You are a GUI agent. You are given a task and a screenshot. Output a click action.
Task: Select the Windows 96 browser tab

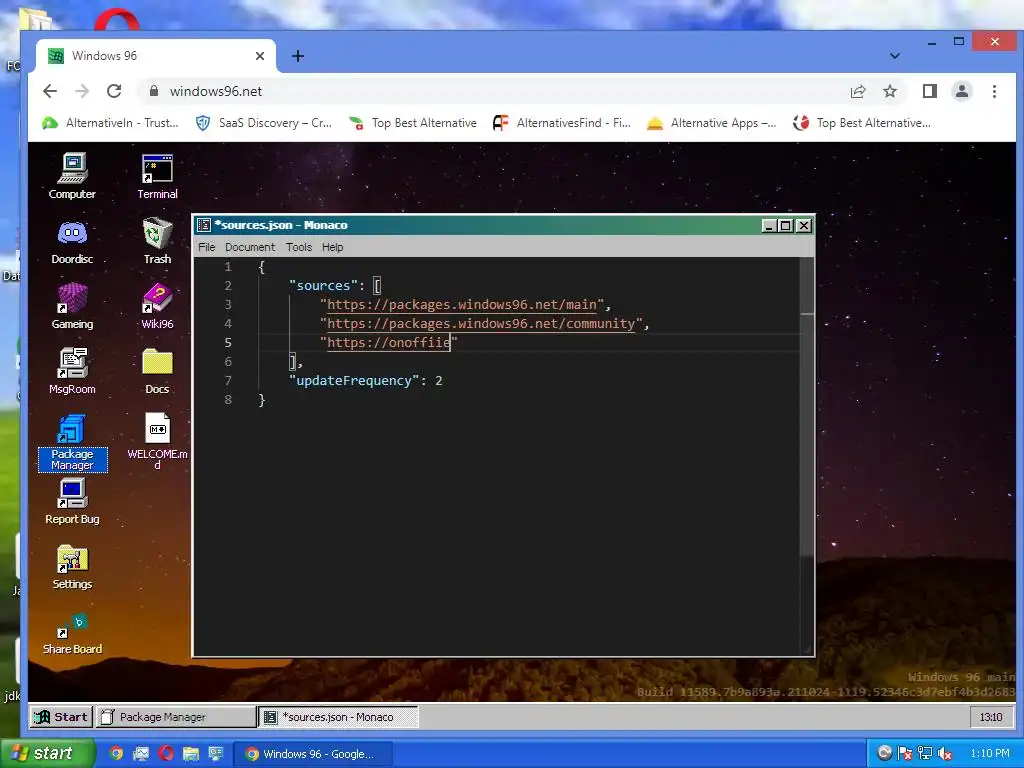[x=155, y=56]
